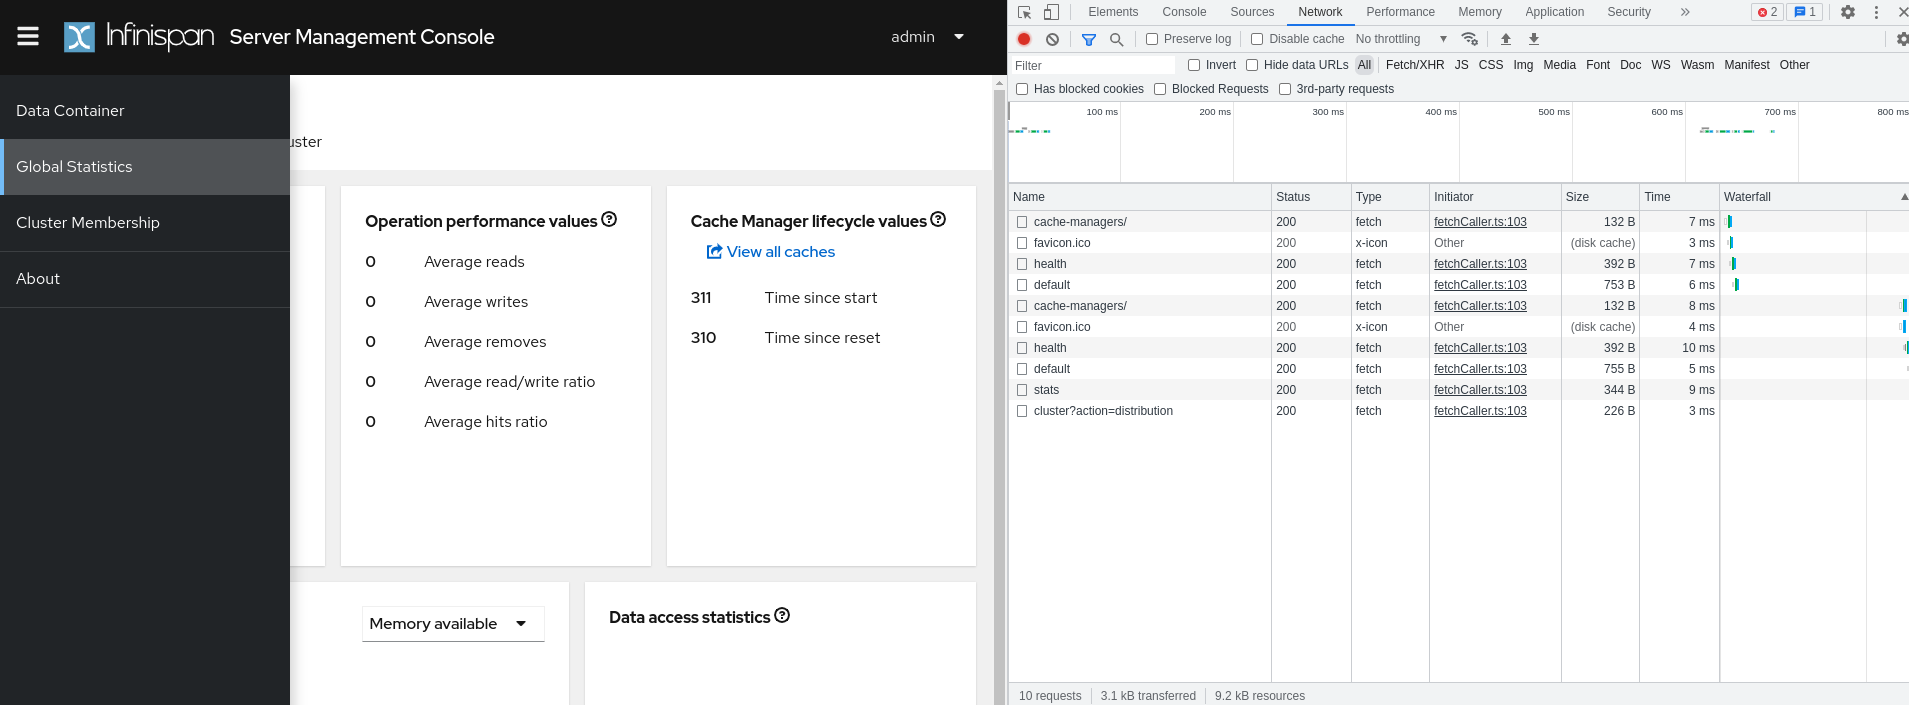Click the network Filter text field

[x=1092, y=66]
